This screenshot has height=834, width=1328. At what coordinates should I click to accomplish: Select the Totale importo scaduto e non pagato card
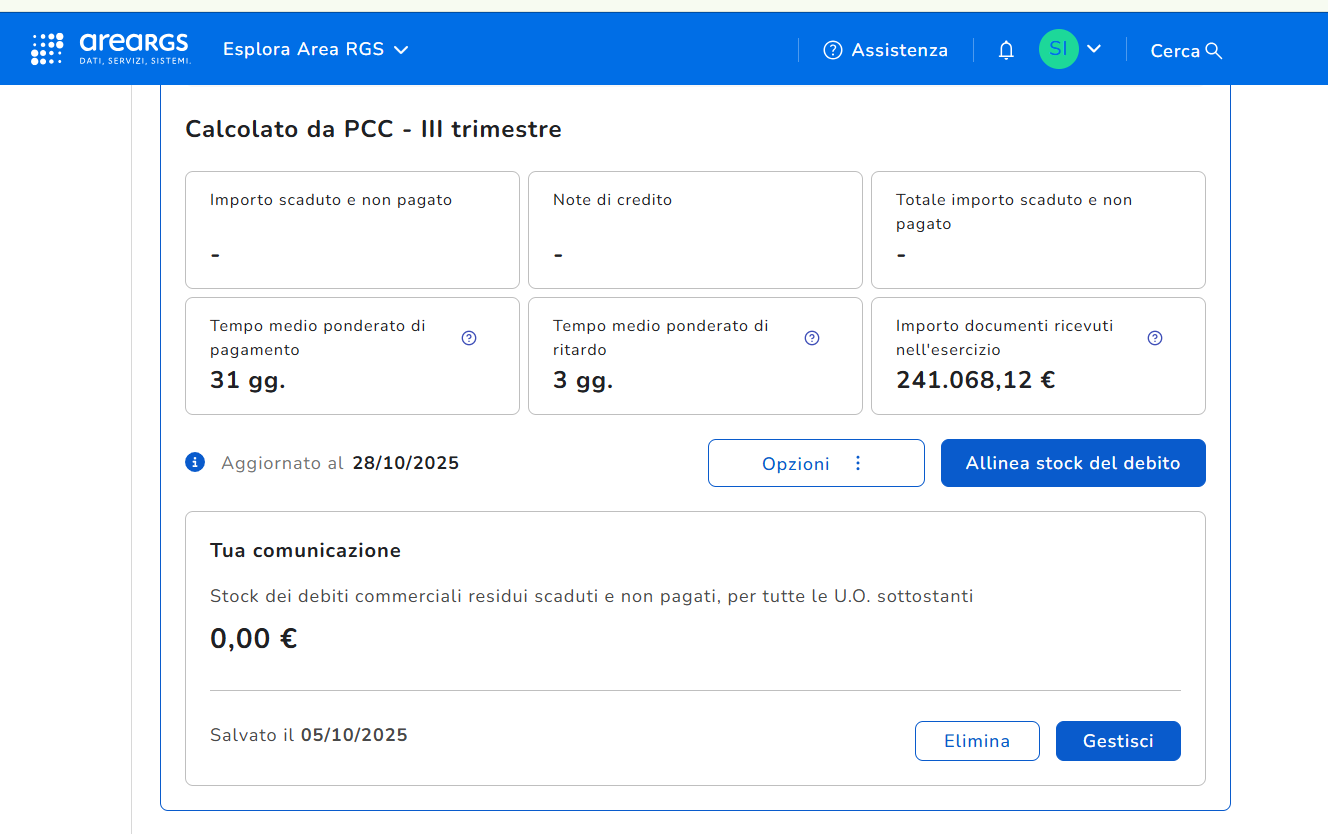[x=1038, y=230]
